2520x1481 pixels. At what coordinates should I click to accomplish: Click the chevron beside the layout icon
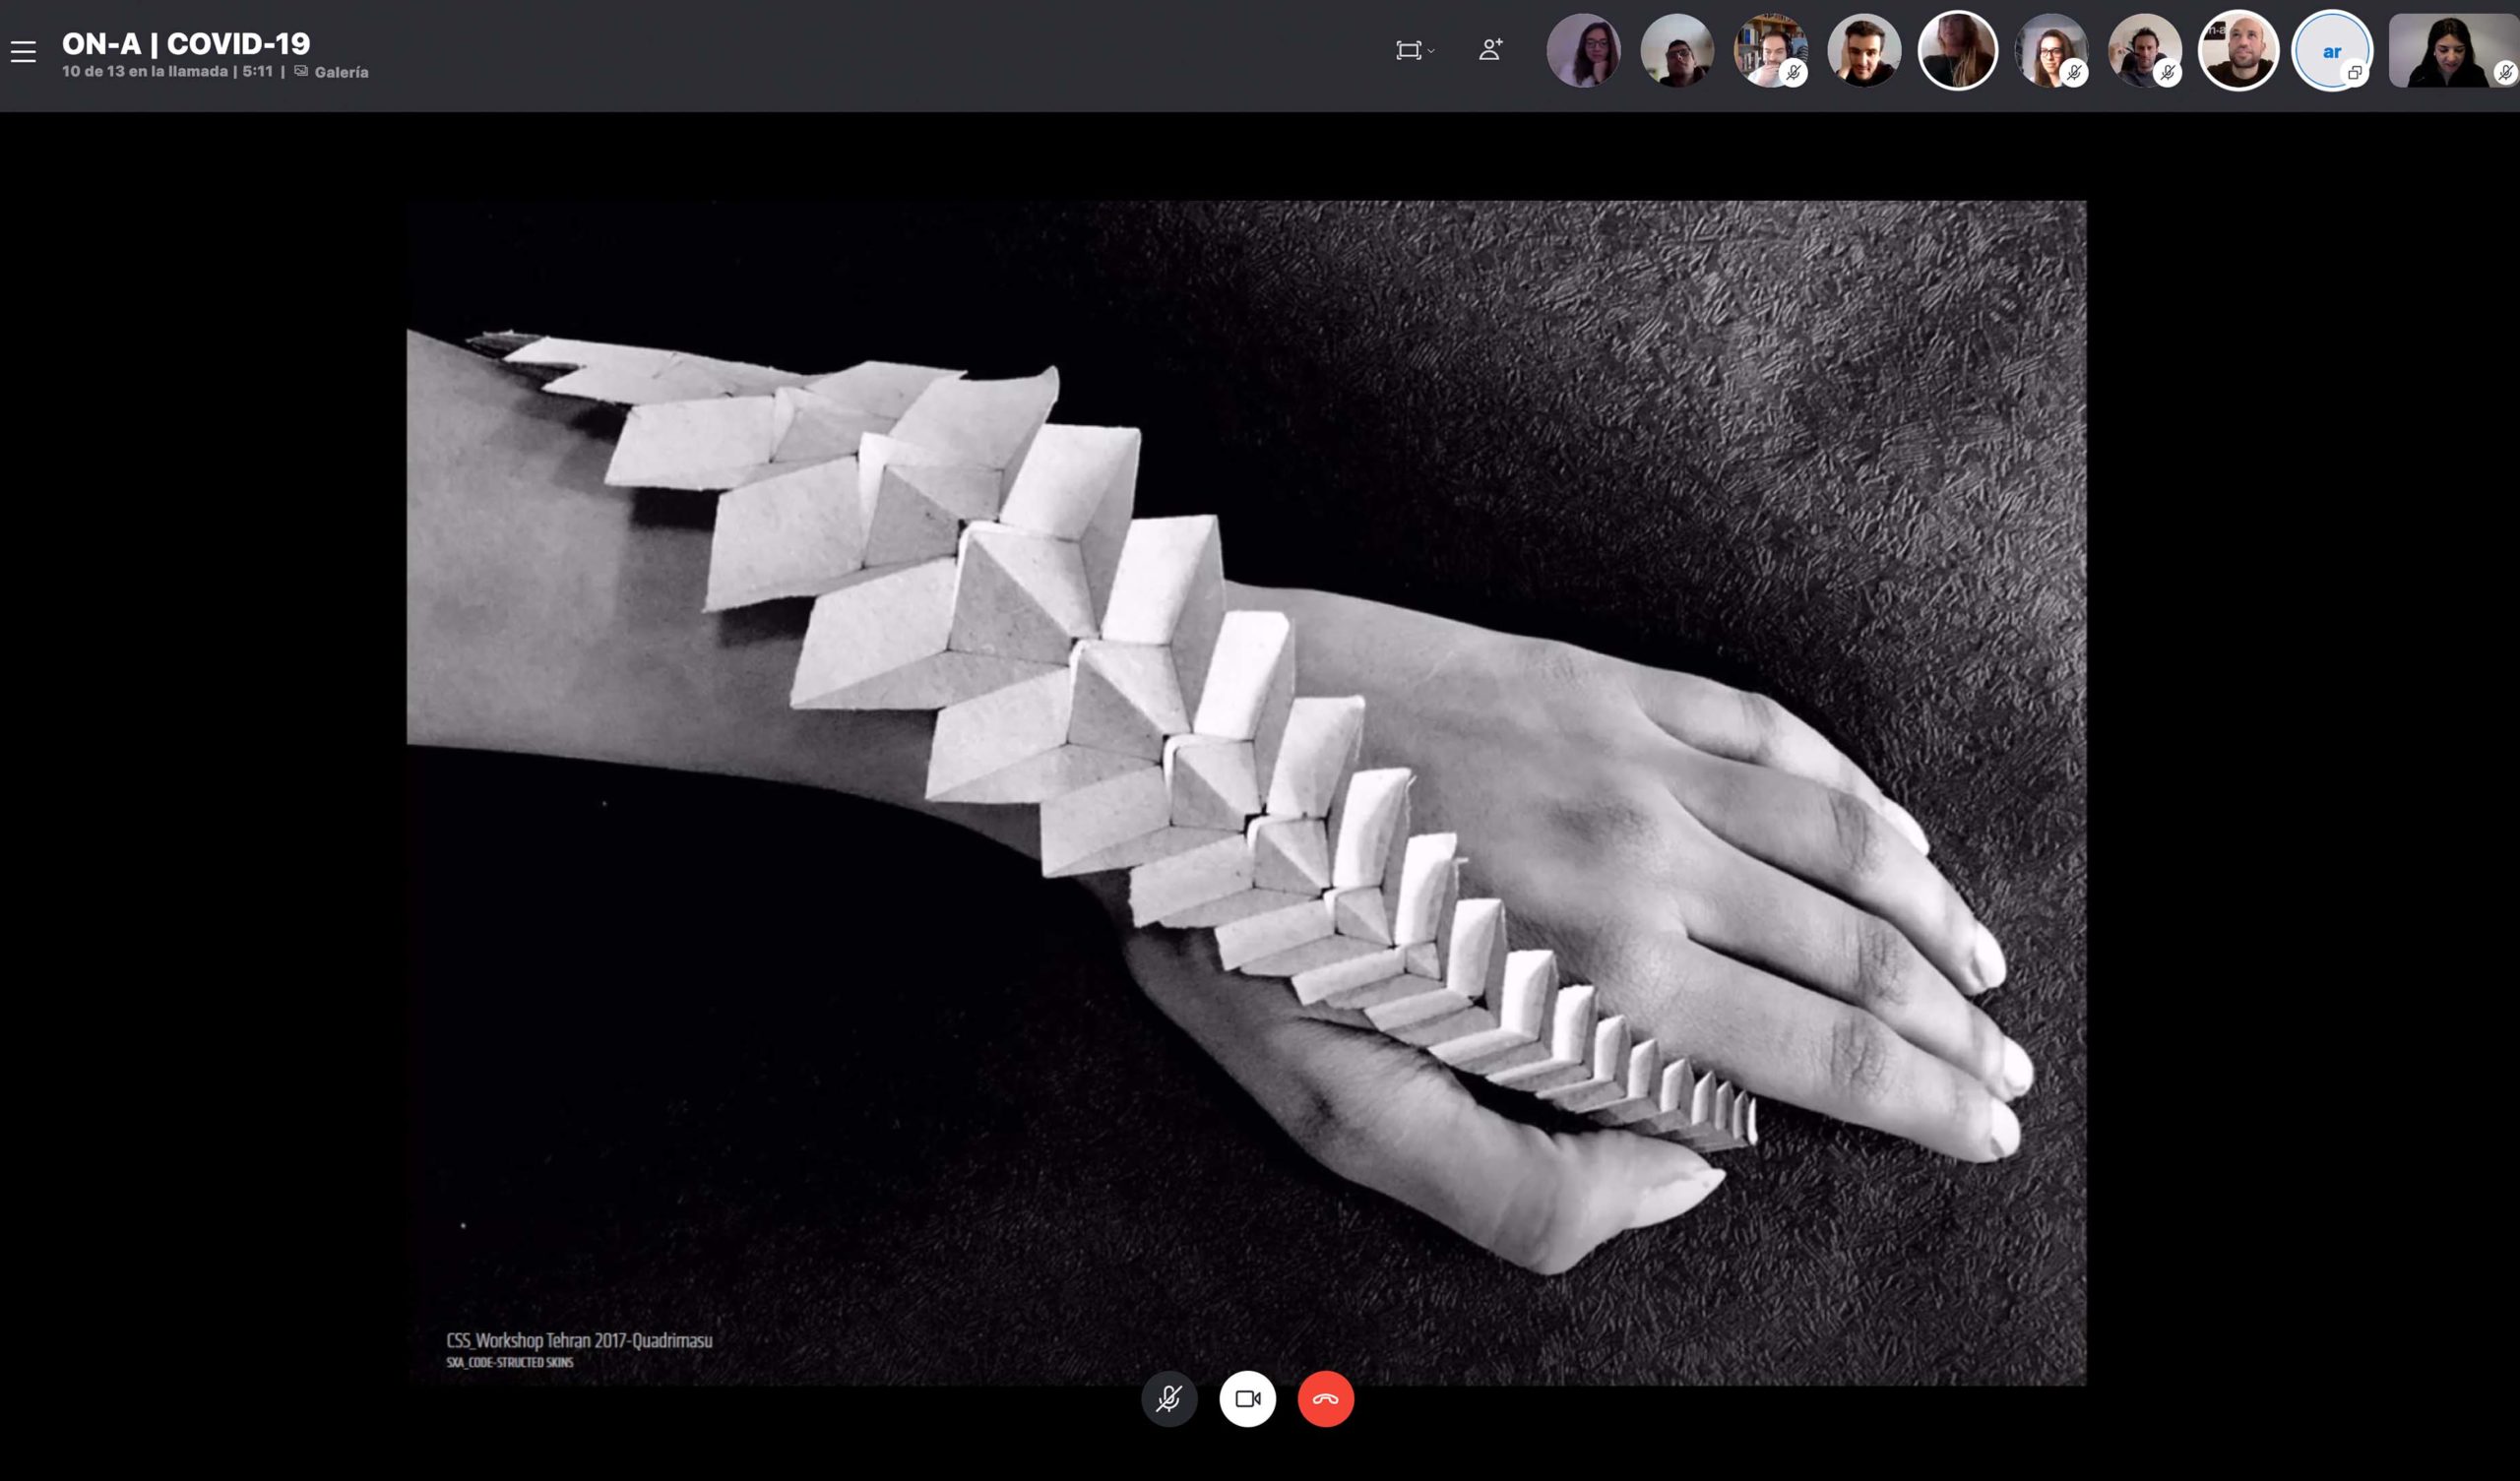1431,51
